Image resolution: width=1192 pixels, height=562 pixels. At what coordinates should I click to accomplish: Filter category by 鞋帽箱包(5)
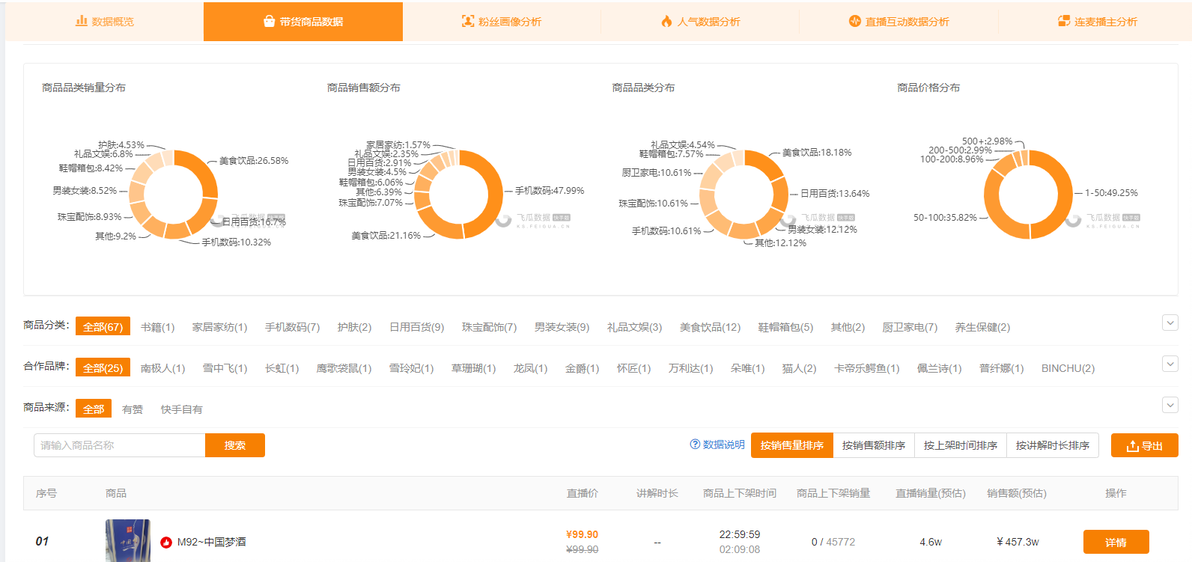pos(785,327)
